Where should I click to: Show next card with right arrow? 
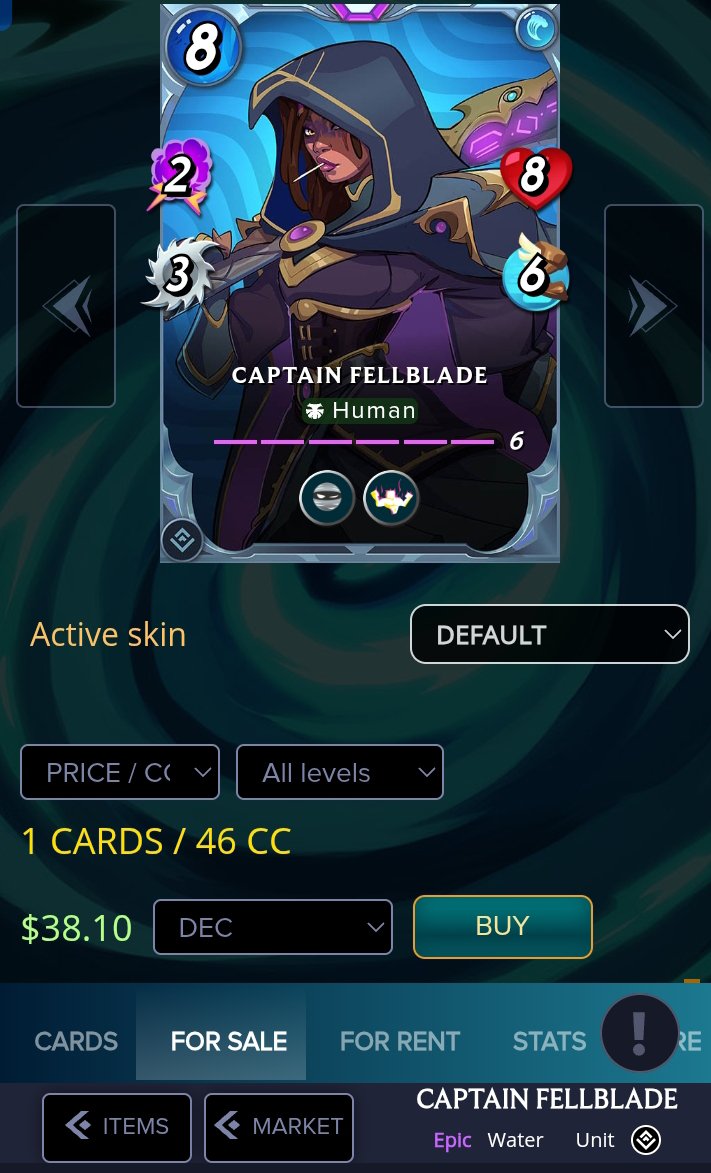coord(653,305)
